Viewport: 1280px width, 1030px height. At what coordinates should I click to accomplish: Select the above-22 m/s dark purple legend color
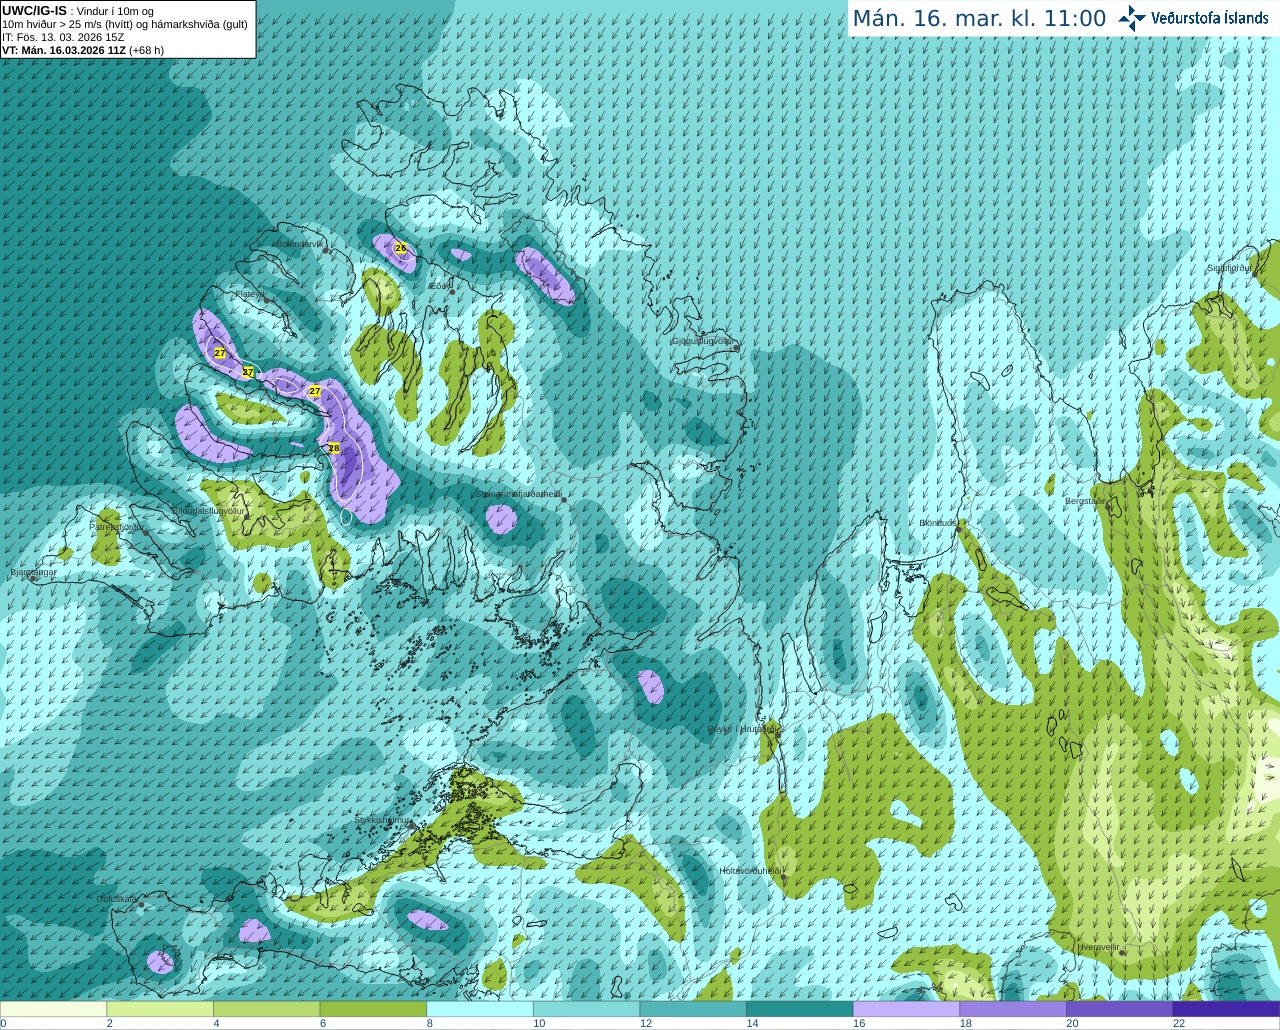[1226, 1009]
